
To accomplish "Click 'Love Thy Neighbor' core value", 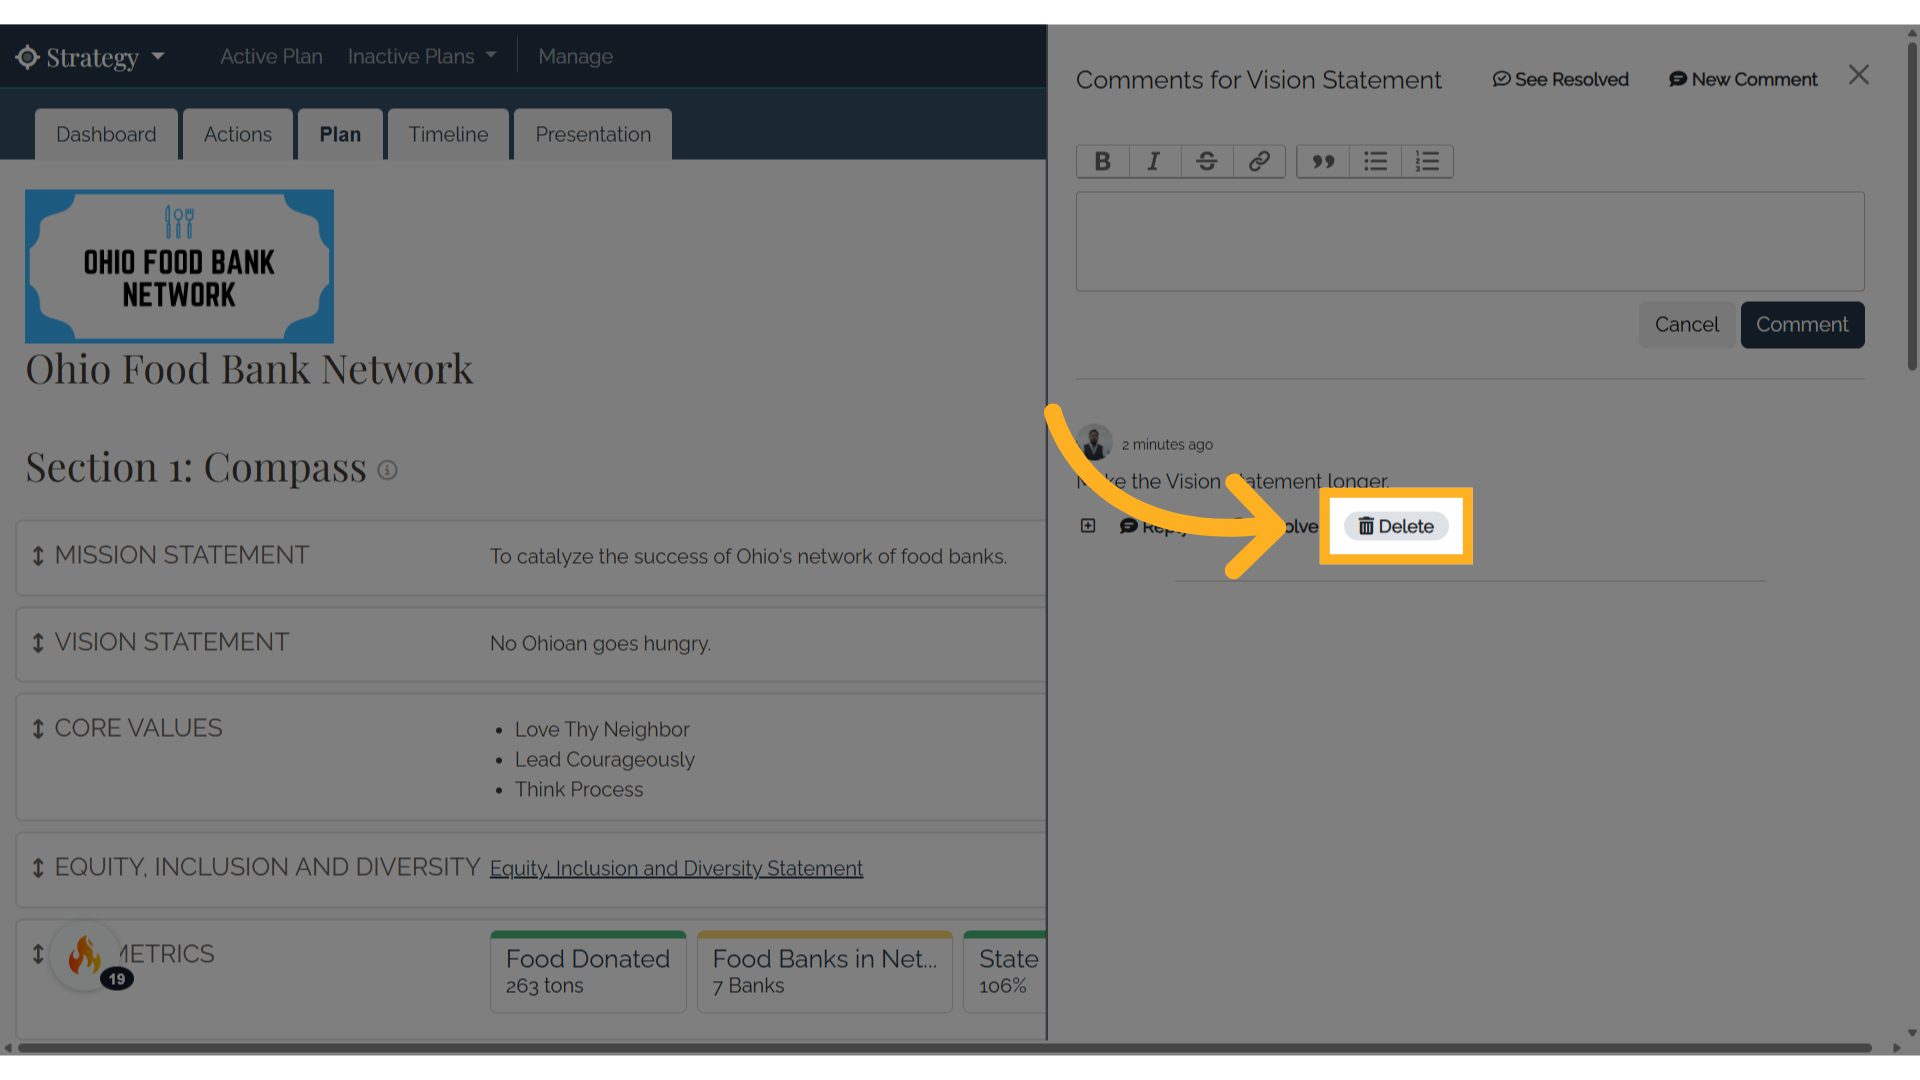I will tap(602, 729).
